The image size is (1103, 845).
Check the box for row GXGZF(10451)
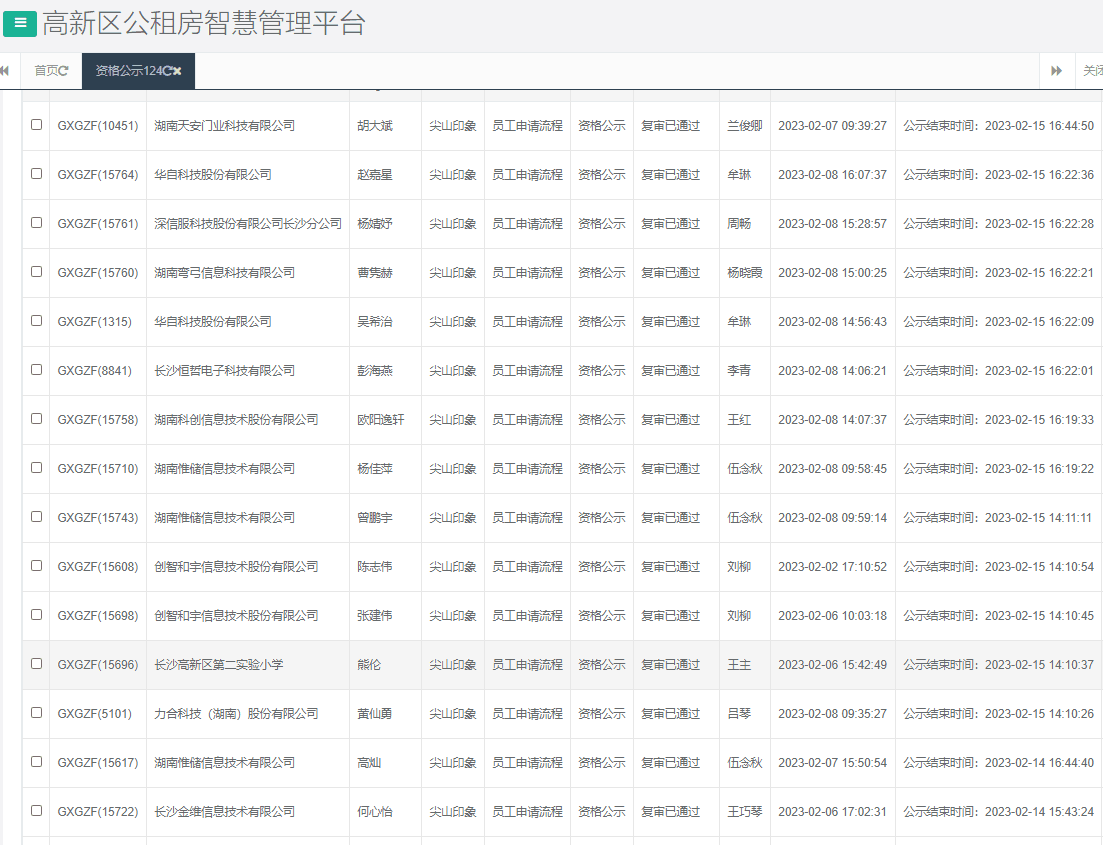click(x=37, y=125)
